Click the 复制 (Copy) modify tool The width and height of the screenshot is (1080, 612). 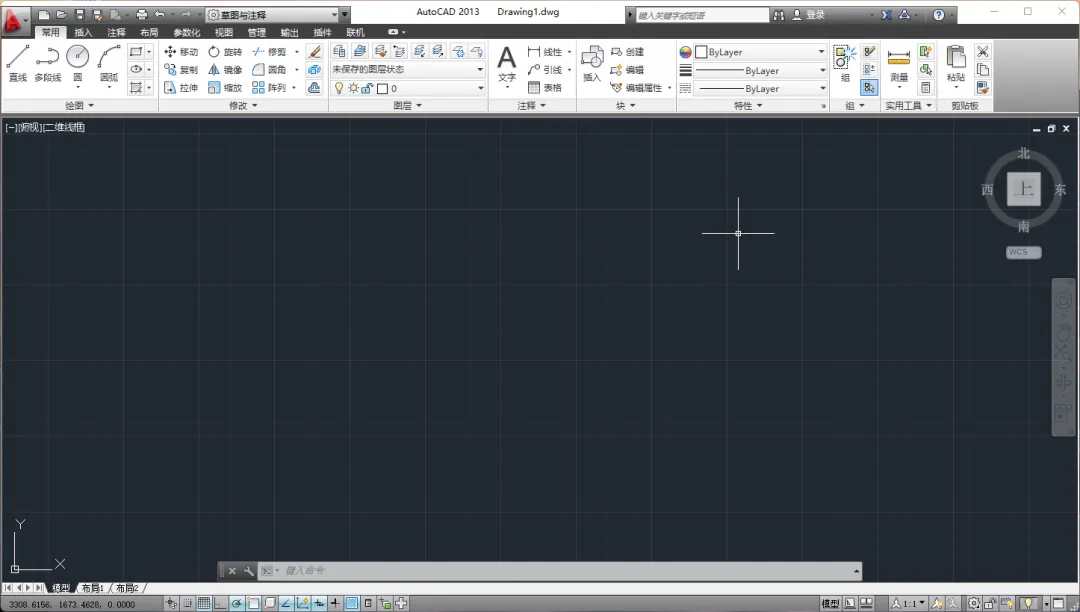[x=181, y=70]
